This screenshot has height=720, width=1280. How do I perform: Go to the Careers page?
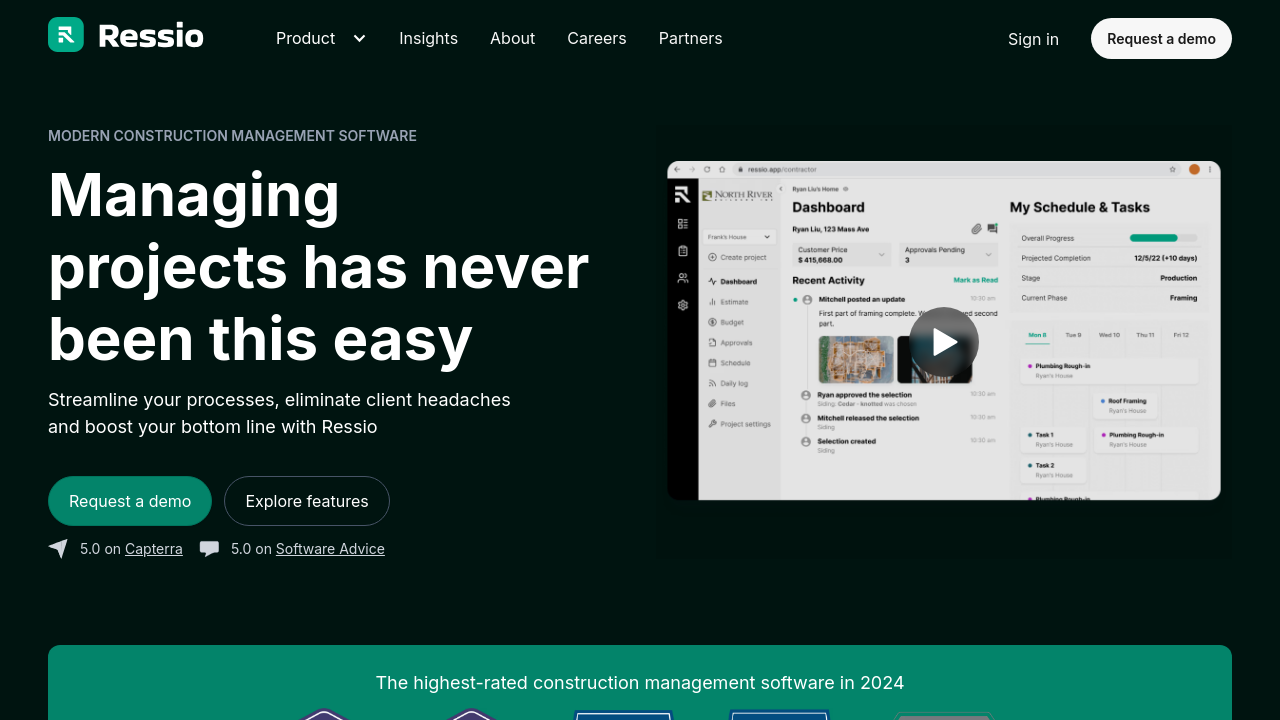click(596, 39)
